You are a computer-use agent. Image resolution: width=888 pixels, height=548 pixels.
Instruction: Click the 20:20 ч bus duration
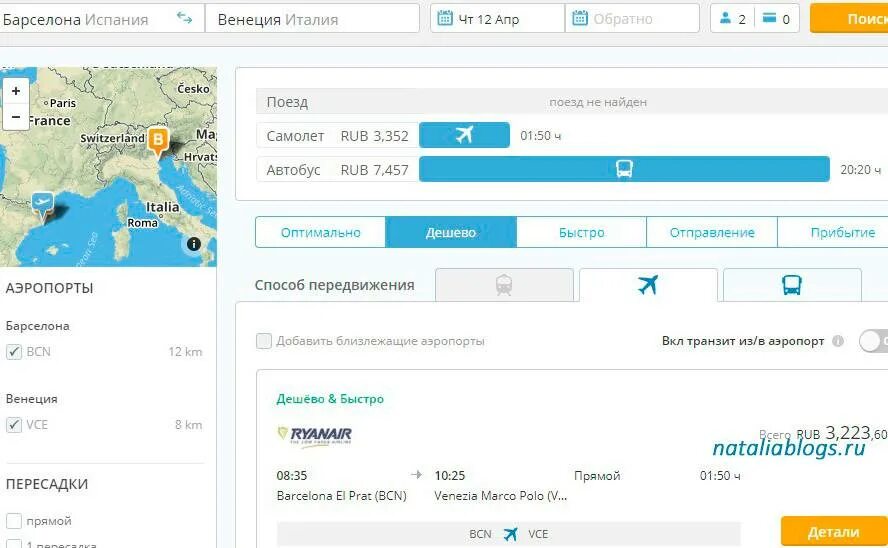[860, 170]
